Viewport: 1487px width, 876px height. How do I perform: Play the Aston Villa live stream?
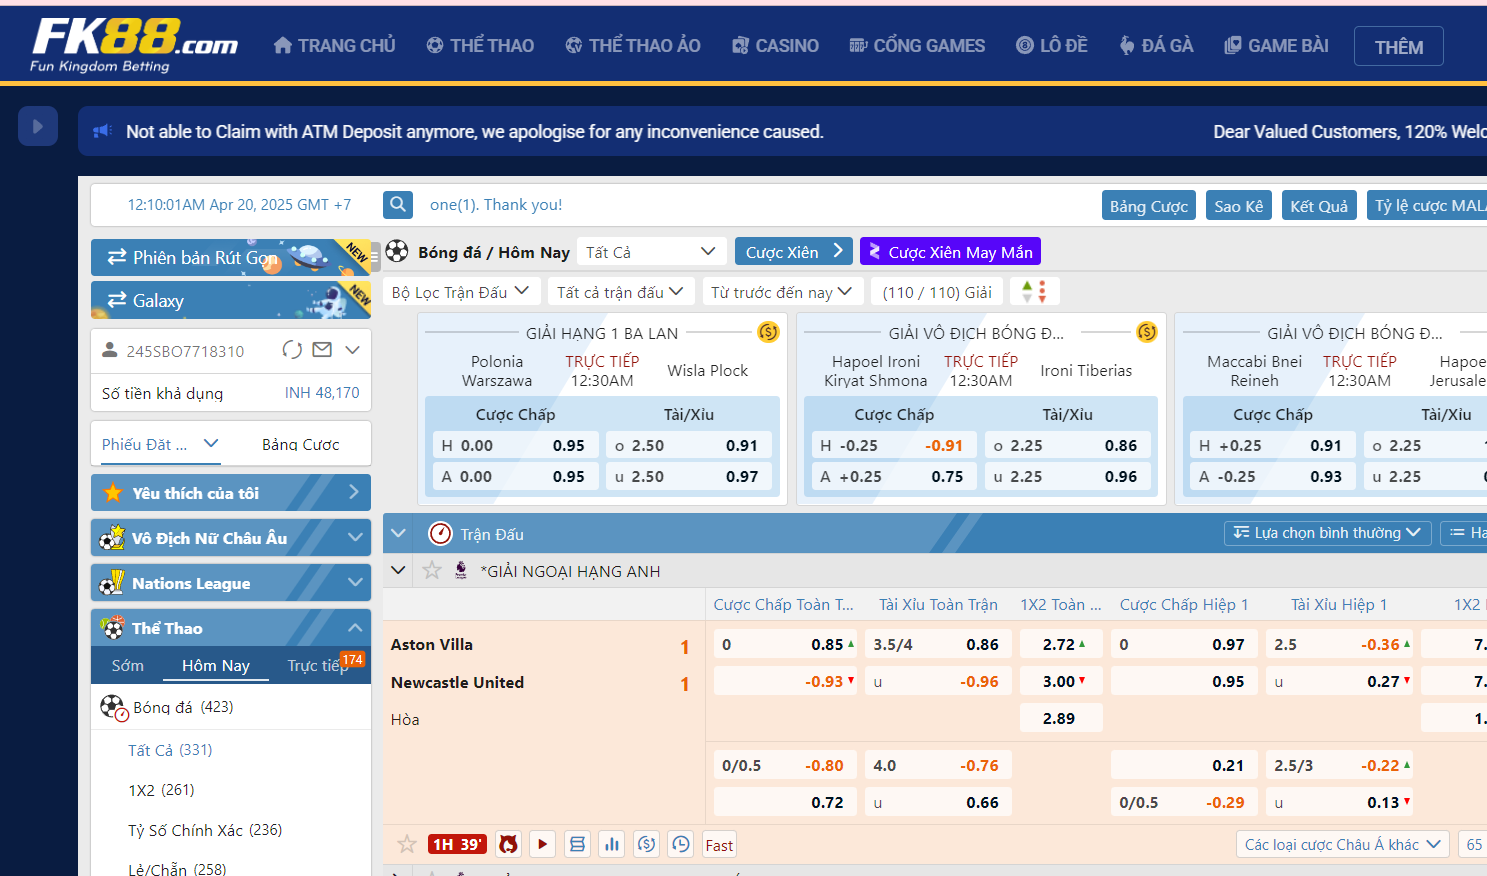point(542,844)
